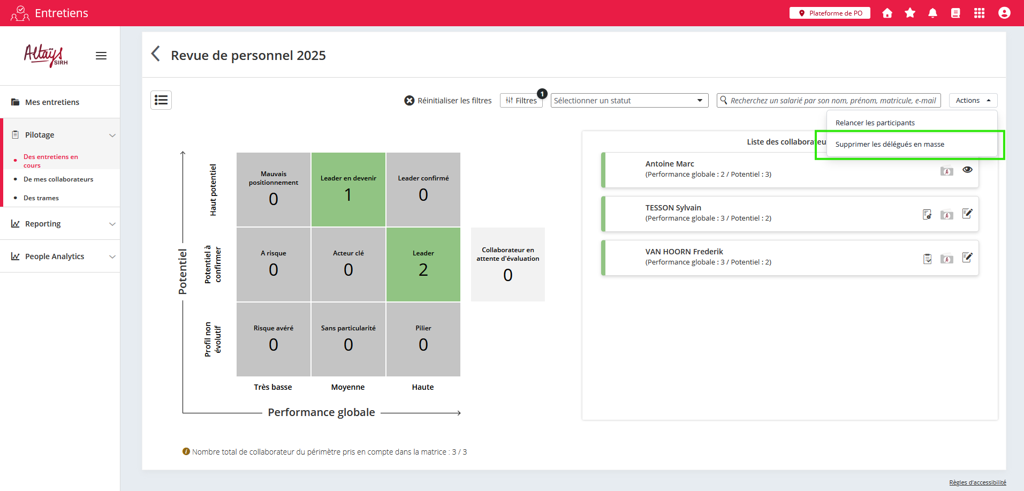Click edit icon for VAN HOORN Frederik

(x=967, y=258)
